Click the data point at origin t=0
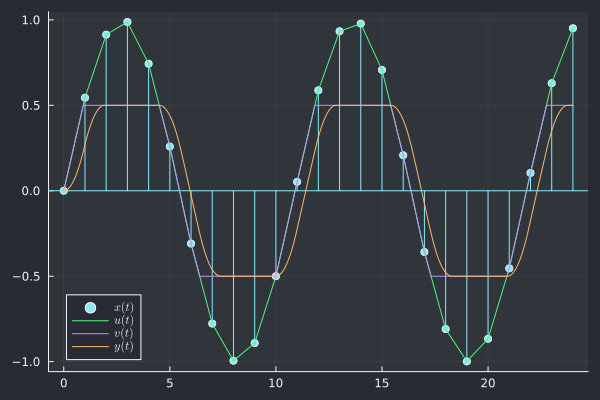600x400 pixels. pos(64,190)
